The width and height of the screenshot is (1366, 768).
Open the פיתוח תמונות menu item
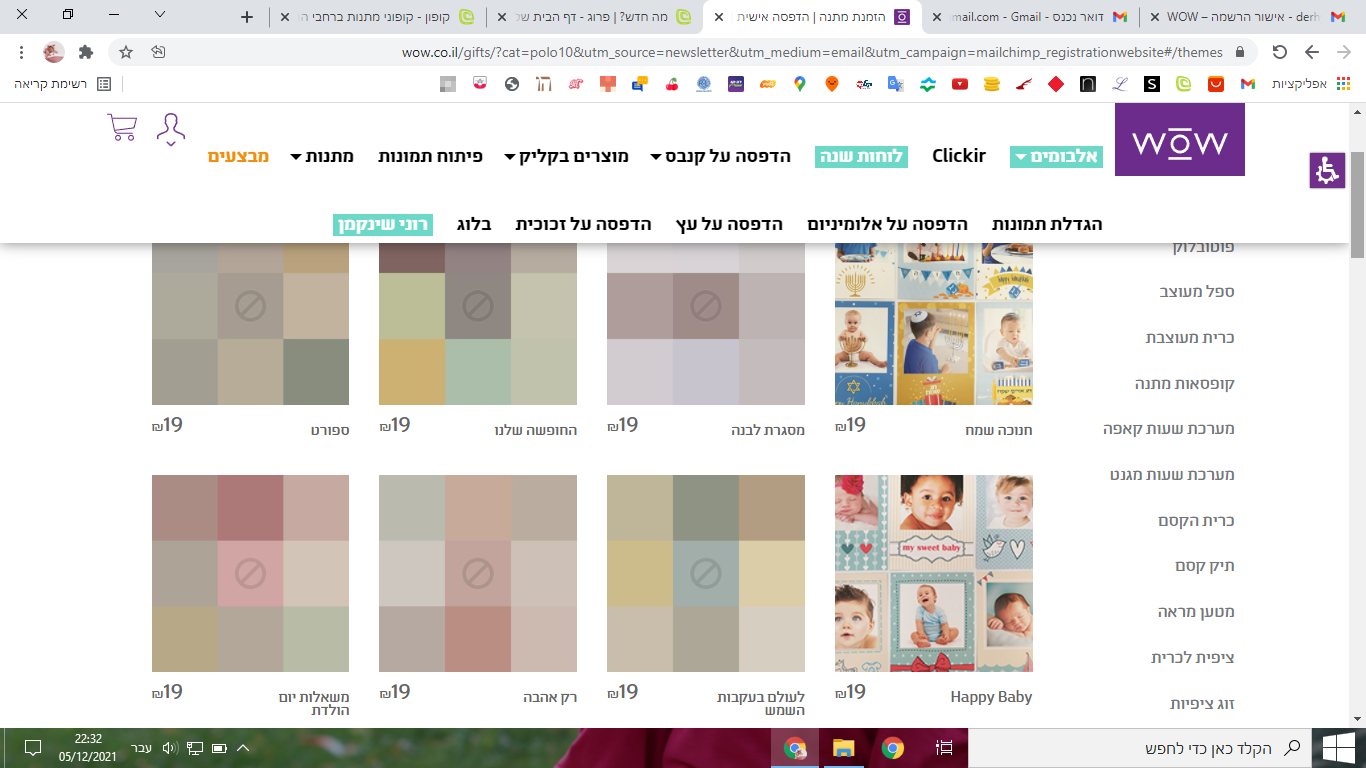tap(430, 156)
